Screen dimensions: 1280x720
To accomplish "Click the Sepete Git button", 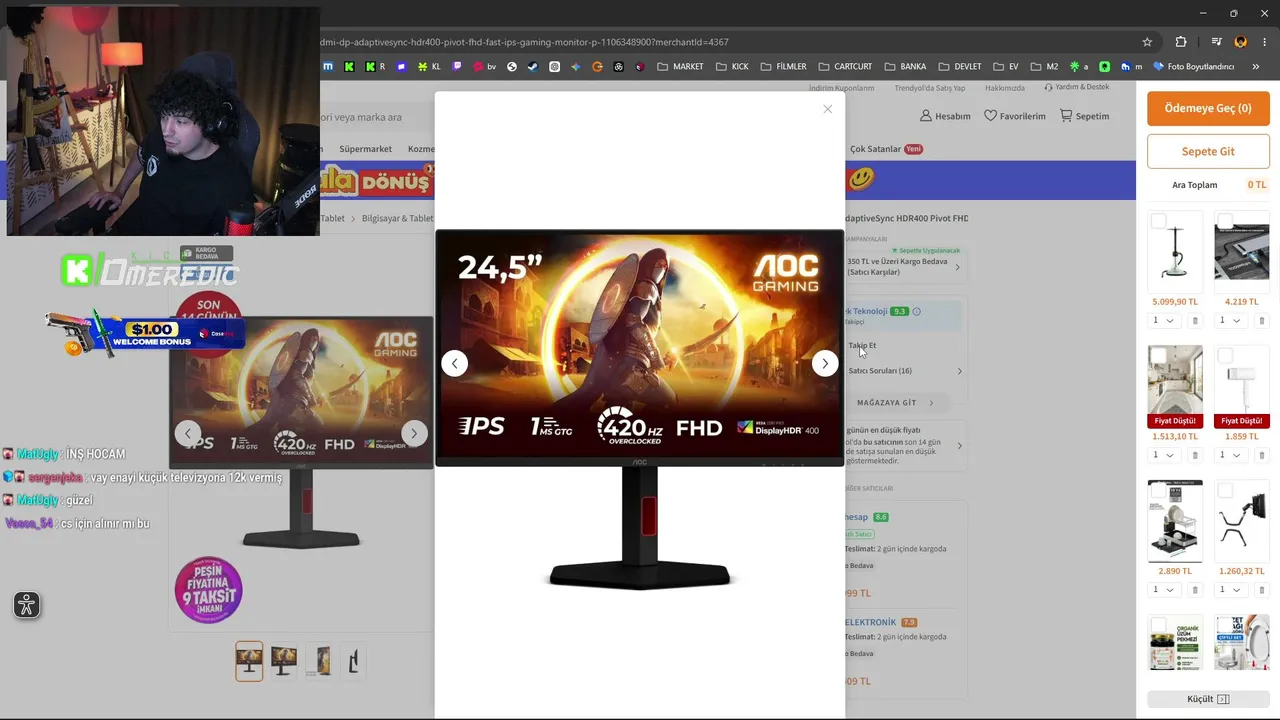I will pos(1208,151).
